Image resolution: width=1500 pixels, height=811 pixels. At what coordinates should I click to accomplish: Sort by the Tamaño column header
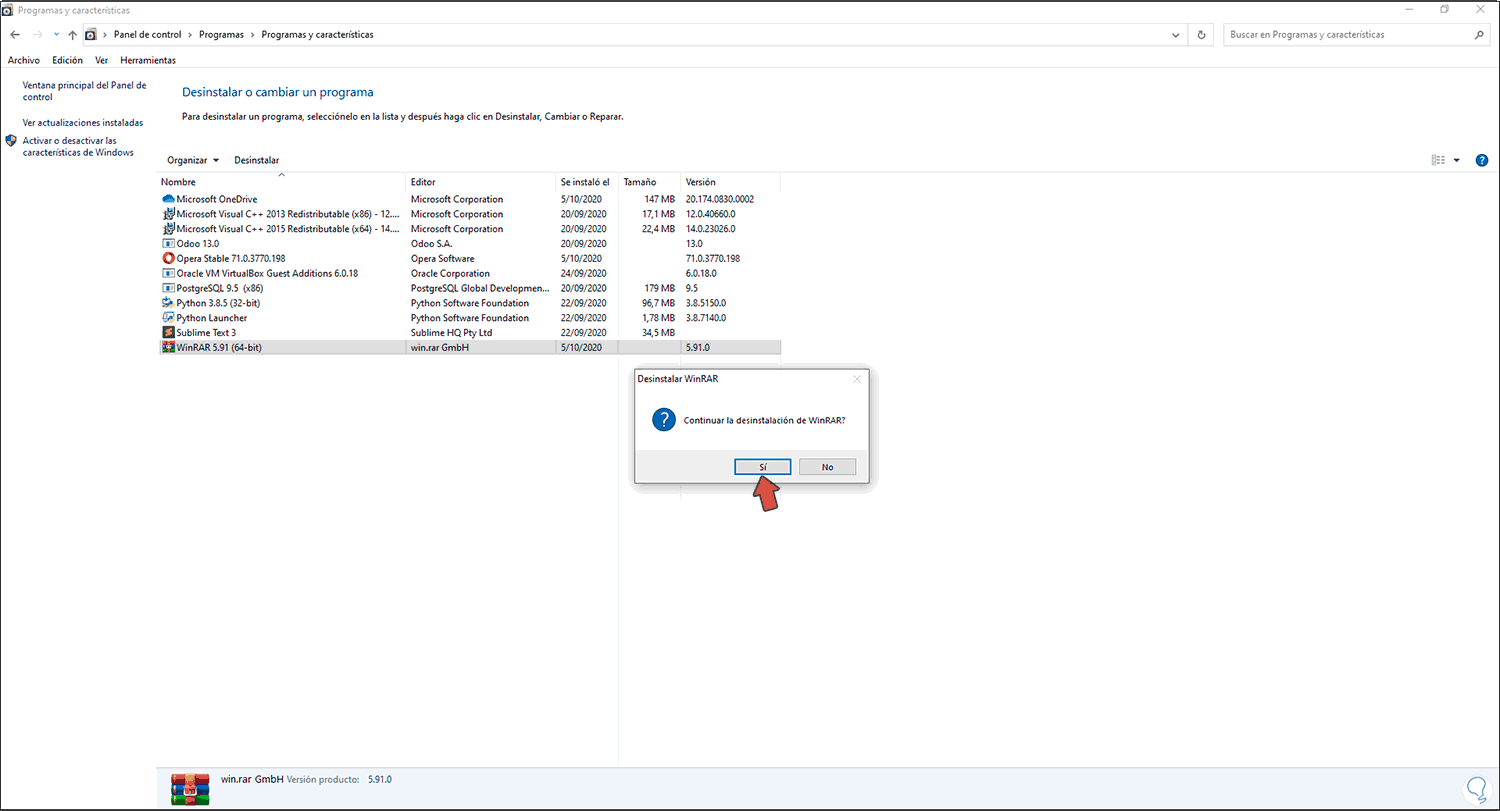point(650,183)
